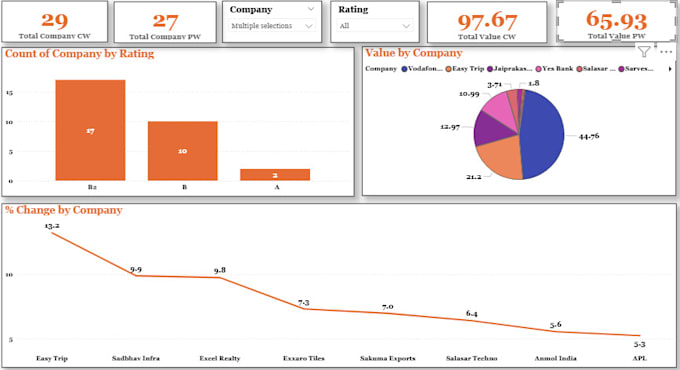Click the blue Vodafone pie slice
The height and width of the screenshot is (370, 680).
[x=542, y=134]
